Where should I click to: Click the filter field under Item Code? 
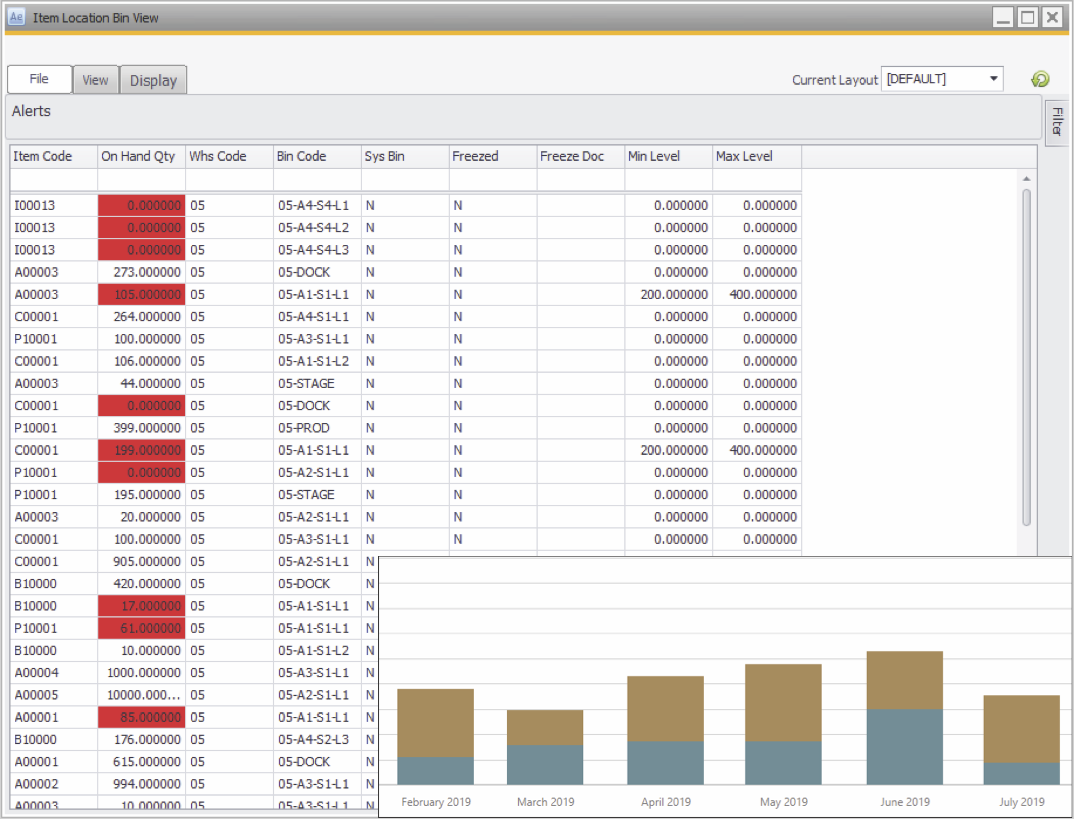tap(53, 179)
